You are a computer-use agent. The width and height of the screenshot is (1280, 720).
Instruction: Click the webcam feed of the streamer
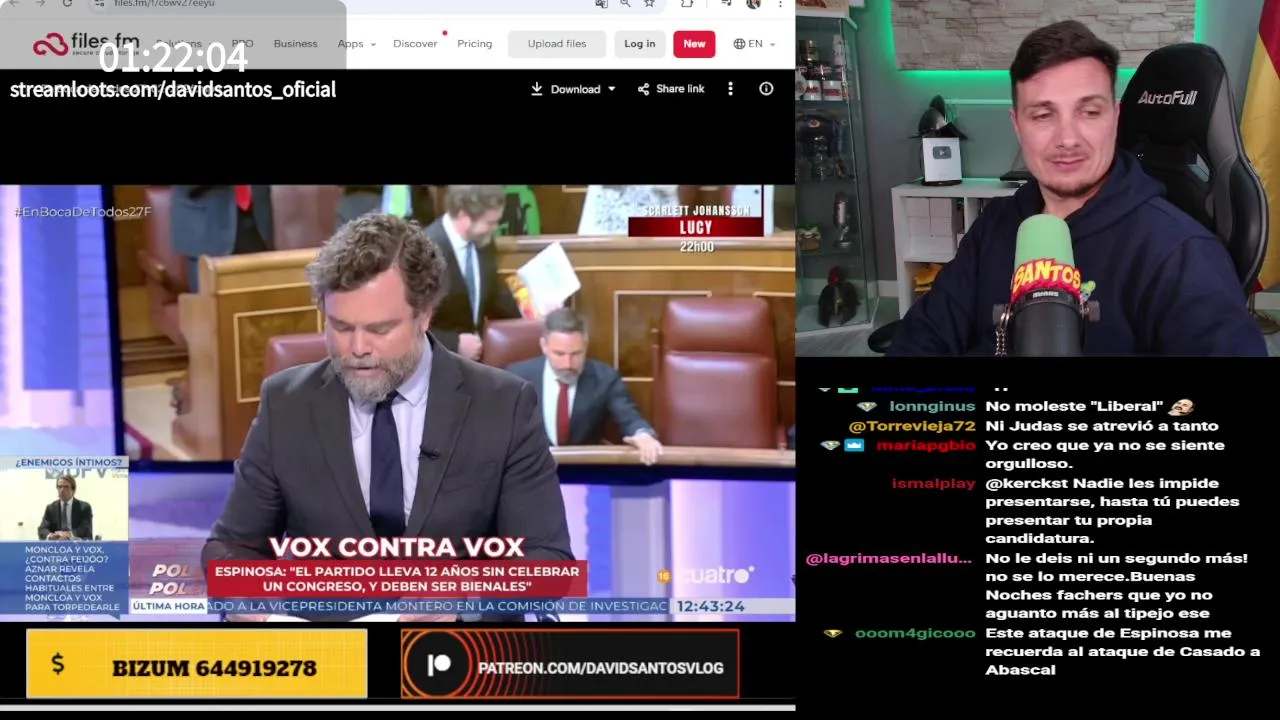pyautogui.click(x=1037, y=178)
